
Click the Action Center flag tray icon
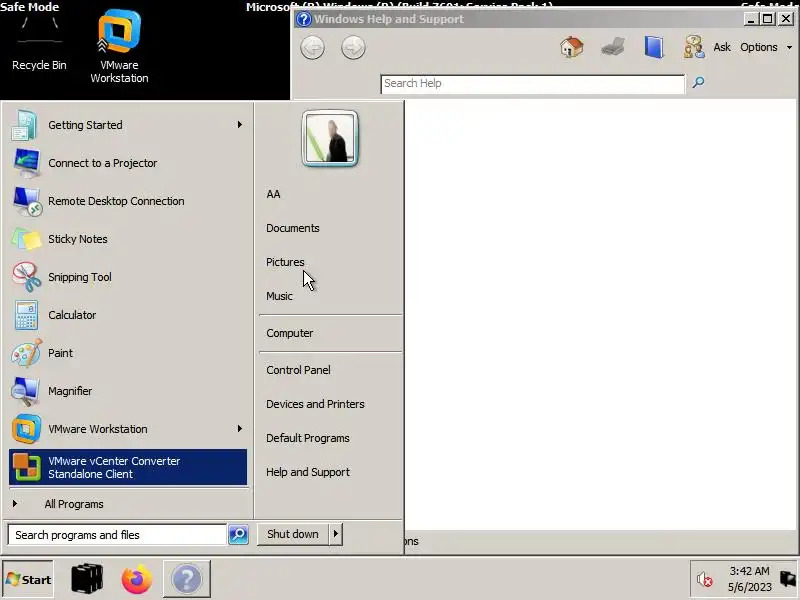coord(788,579)
